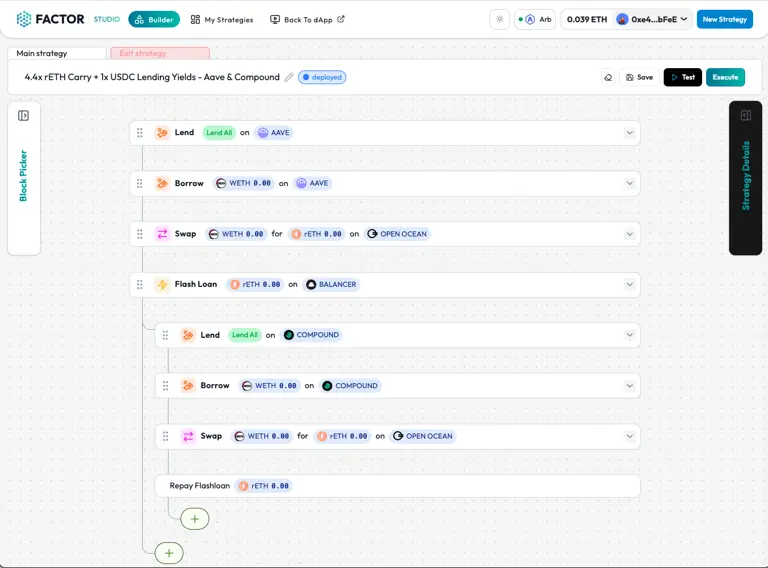Image resolution: width=768 pixels, height=568 pixels.
Task: Click the Factor logo icon
Action: point(24,19)
